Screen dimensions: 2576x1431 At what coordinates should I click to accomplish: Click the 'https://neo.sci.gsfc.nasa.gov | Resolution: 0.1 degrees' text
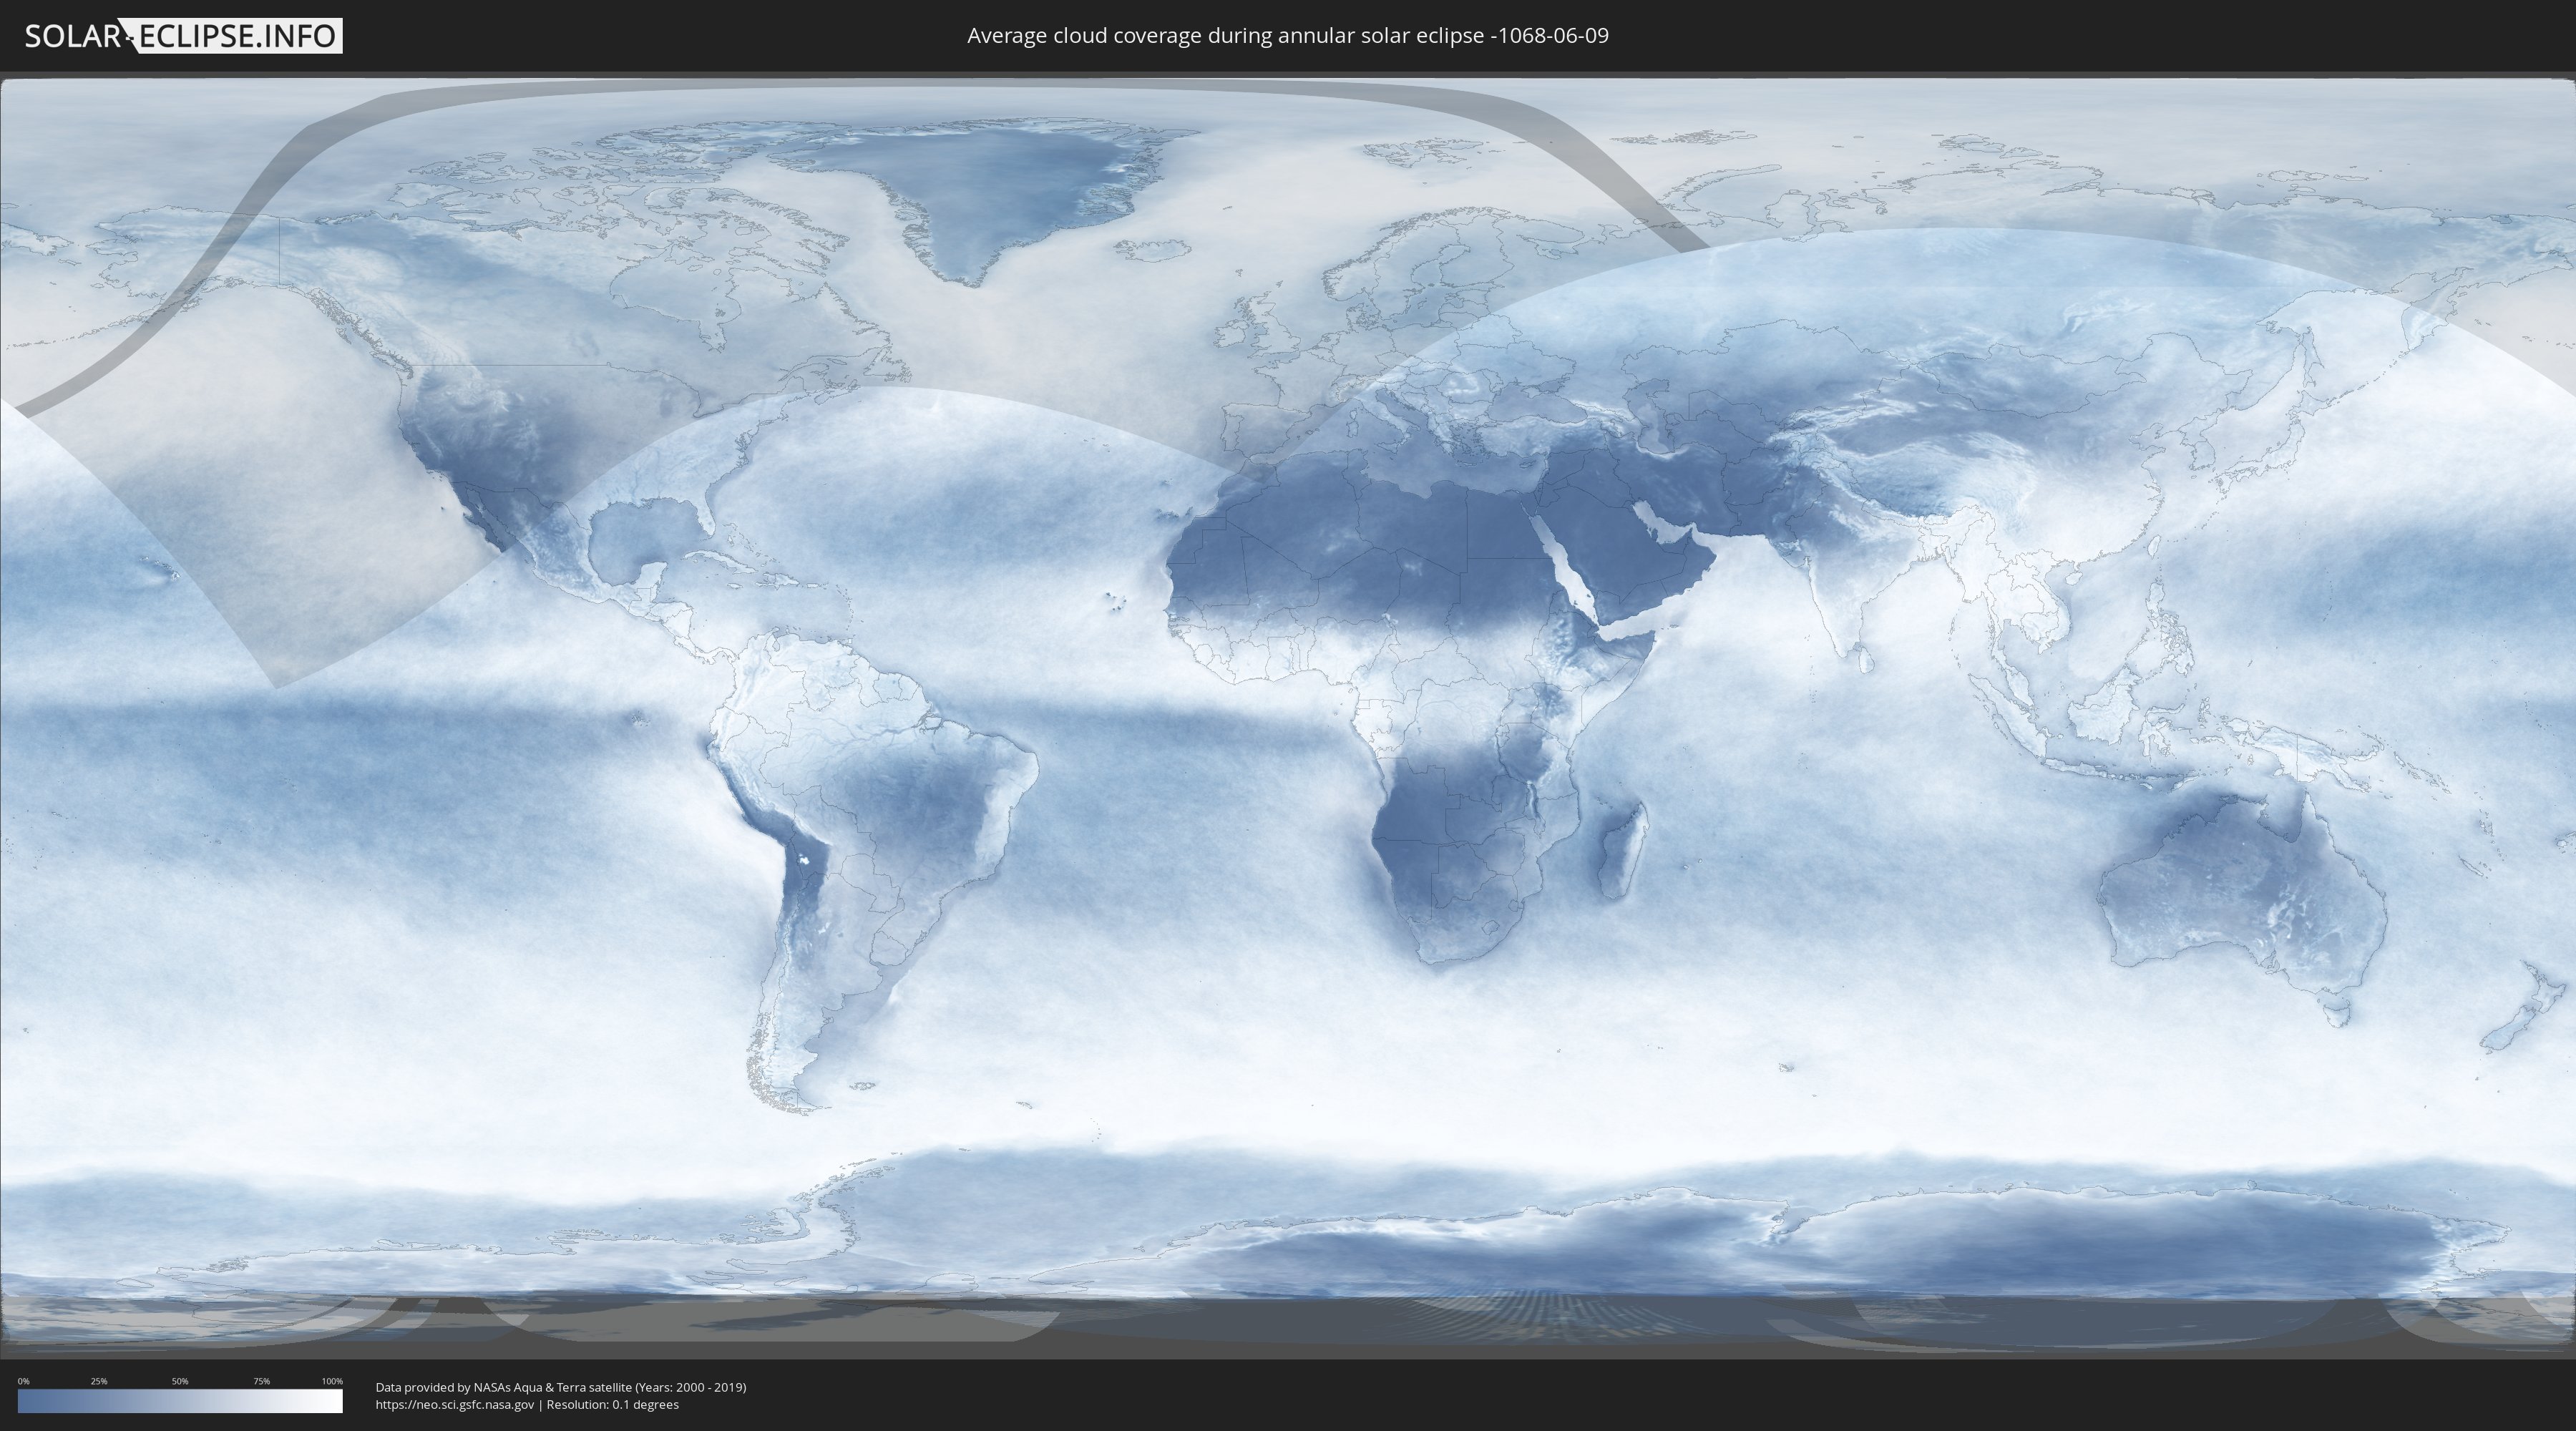pyautogui.click(x=527, y=1405)
